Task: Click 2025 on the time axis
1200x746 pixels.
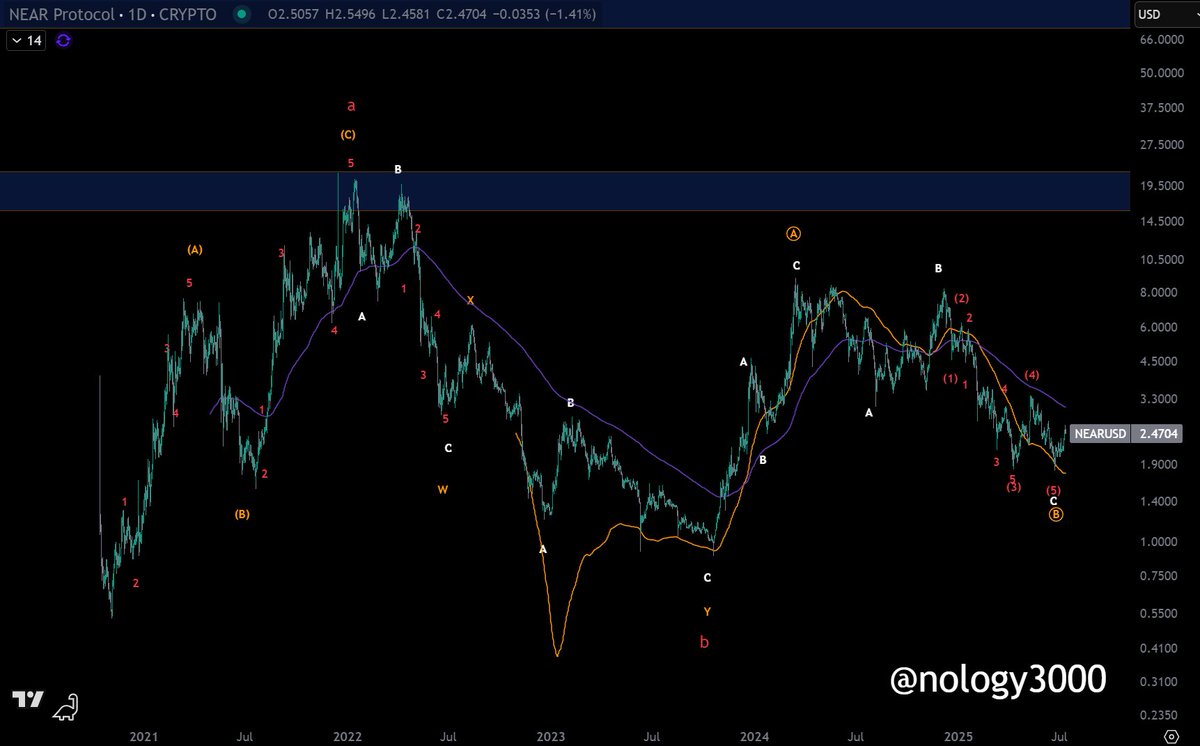Action: 958,737
